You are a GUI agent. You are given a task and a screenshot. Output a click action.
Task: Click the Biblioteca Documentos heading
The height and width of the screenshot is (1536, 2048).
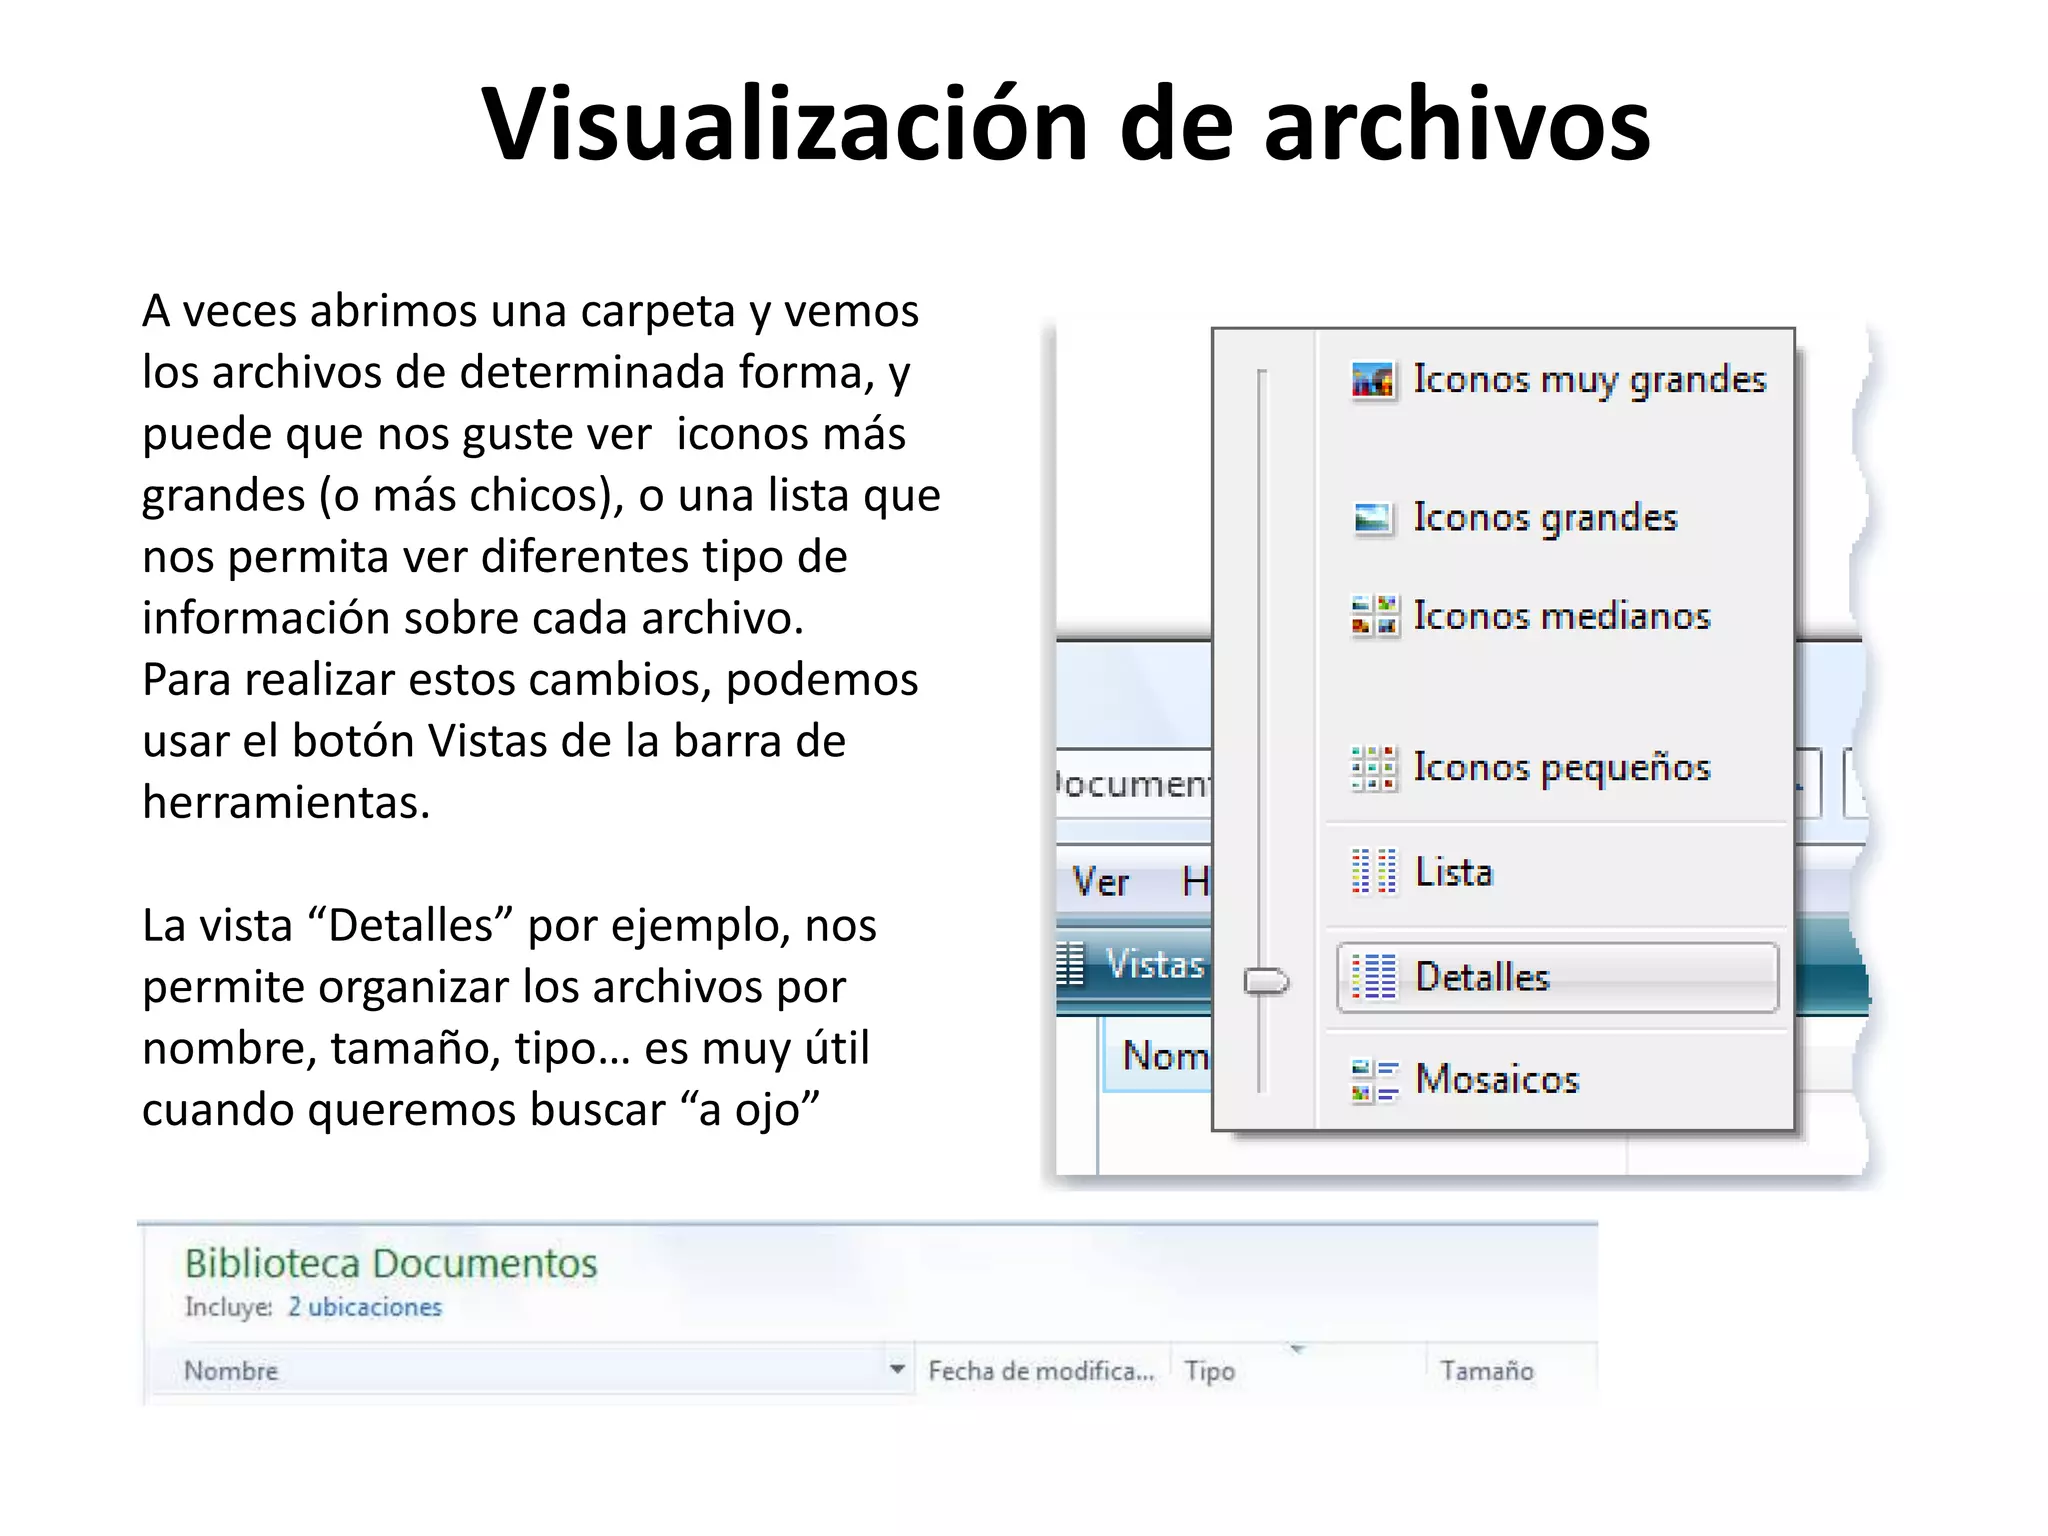coord(391,1263)
